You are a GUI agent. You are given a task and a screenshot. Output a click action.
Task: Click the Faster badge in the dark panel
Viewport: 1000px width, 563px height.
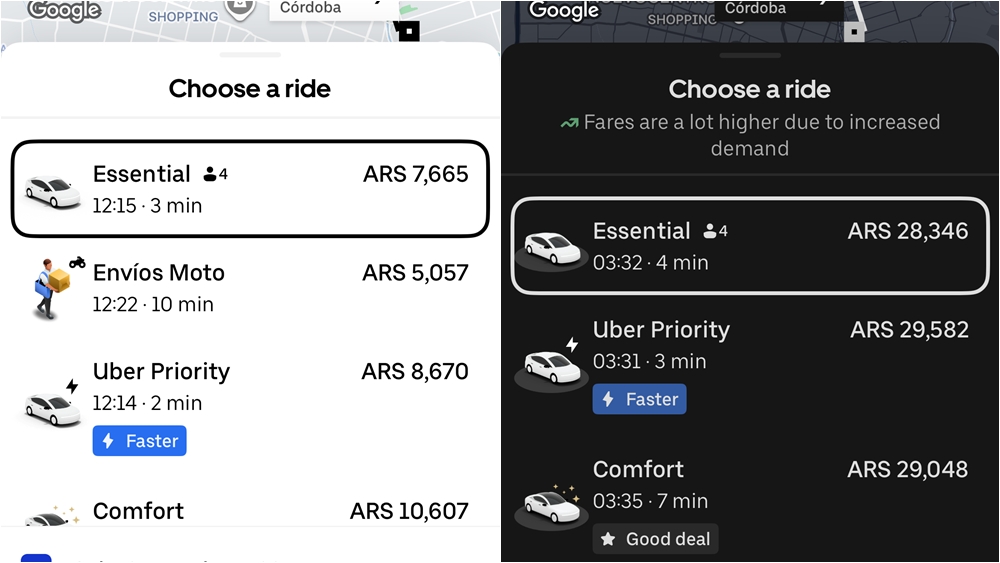coord(640,399)
